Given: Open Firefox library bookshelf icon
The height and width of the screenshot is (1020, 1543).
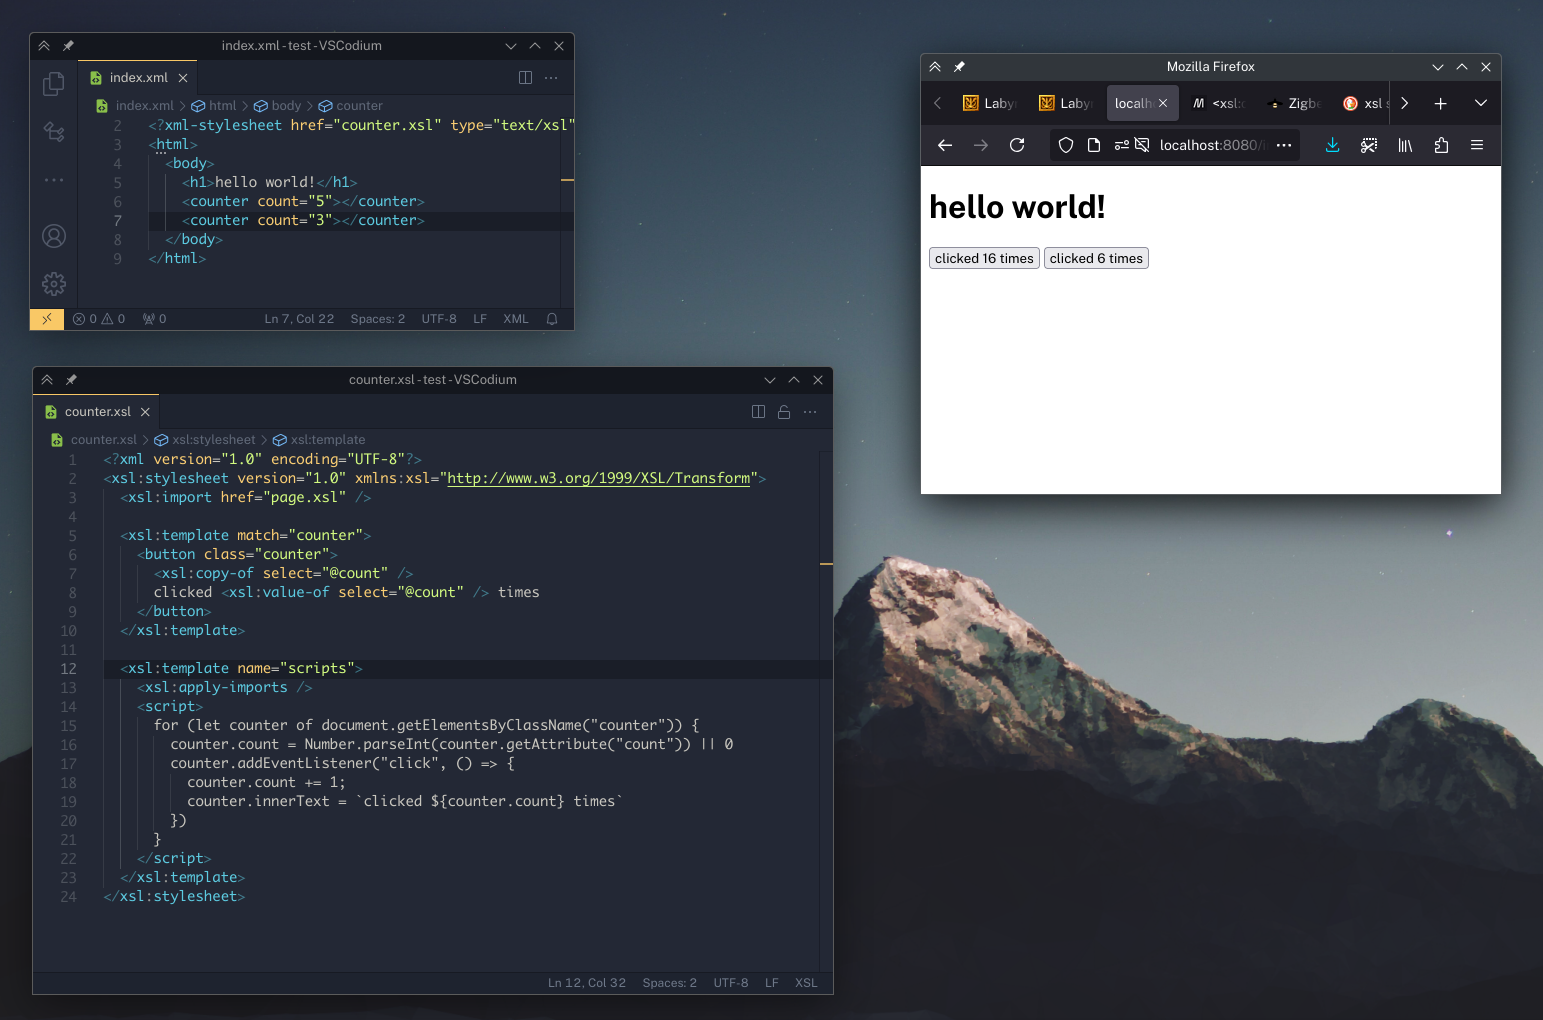Looking at the screenshot, I should (1405, 145).
